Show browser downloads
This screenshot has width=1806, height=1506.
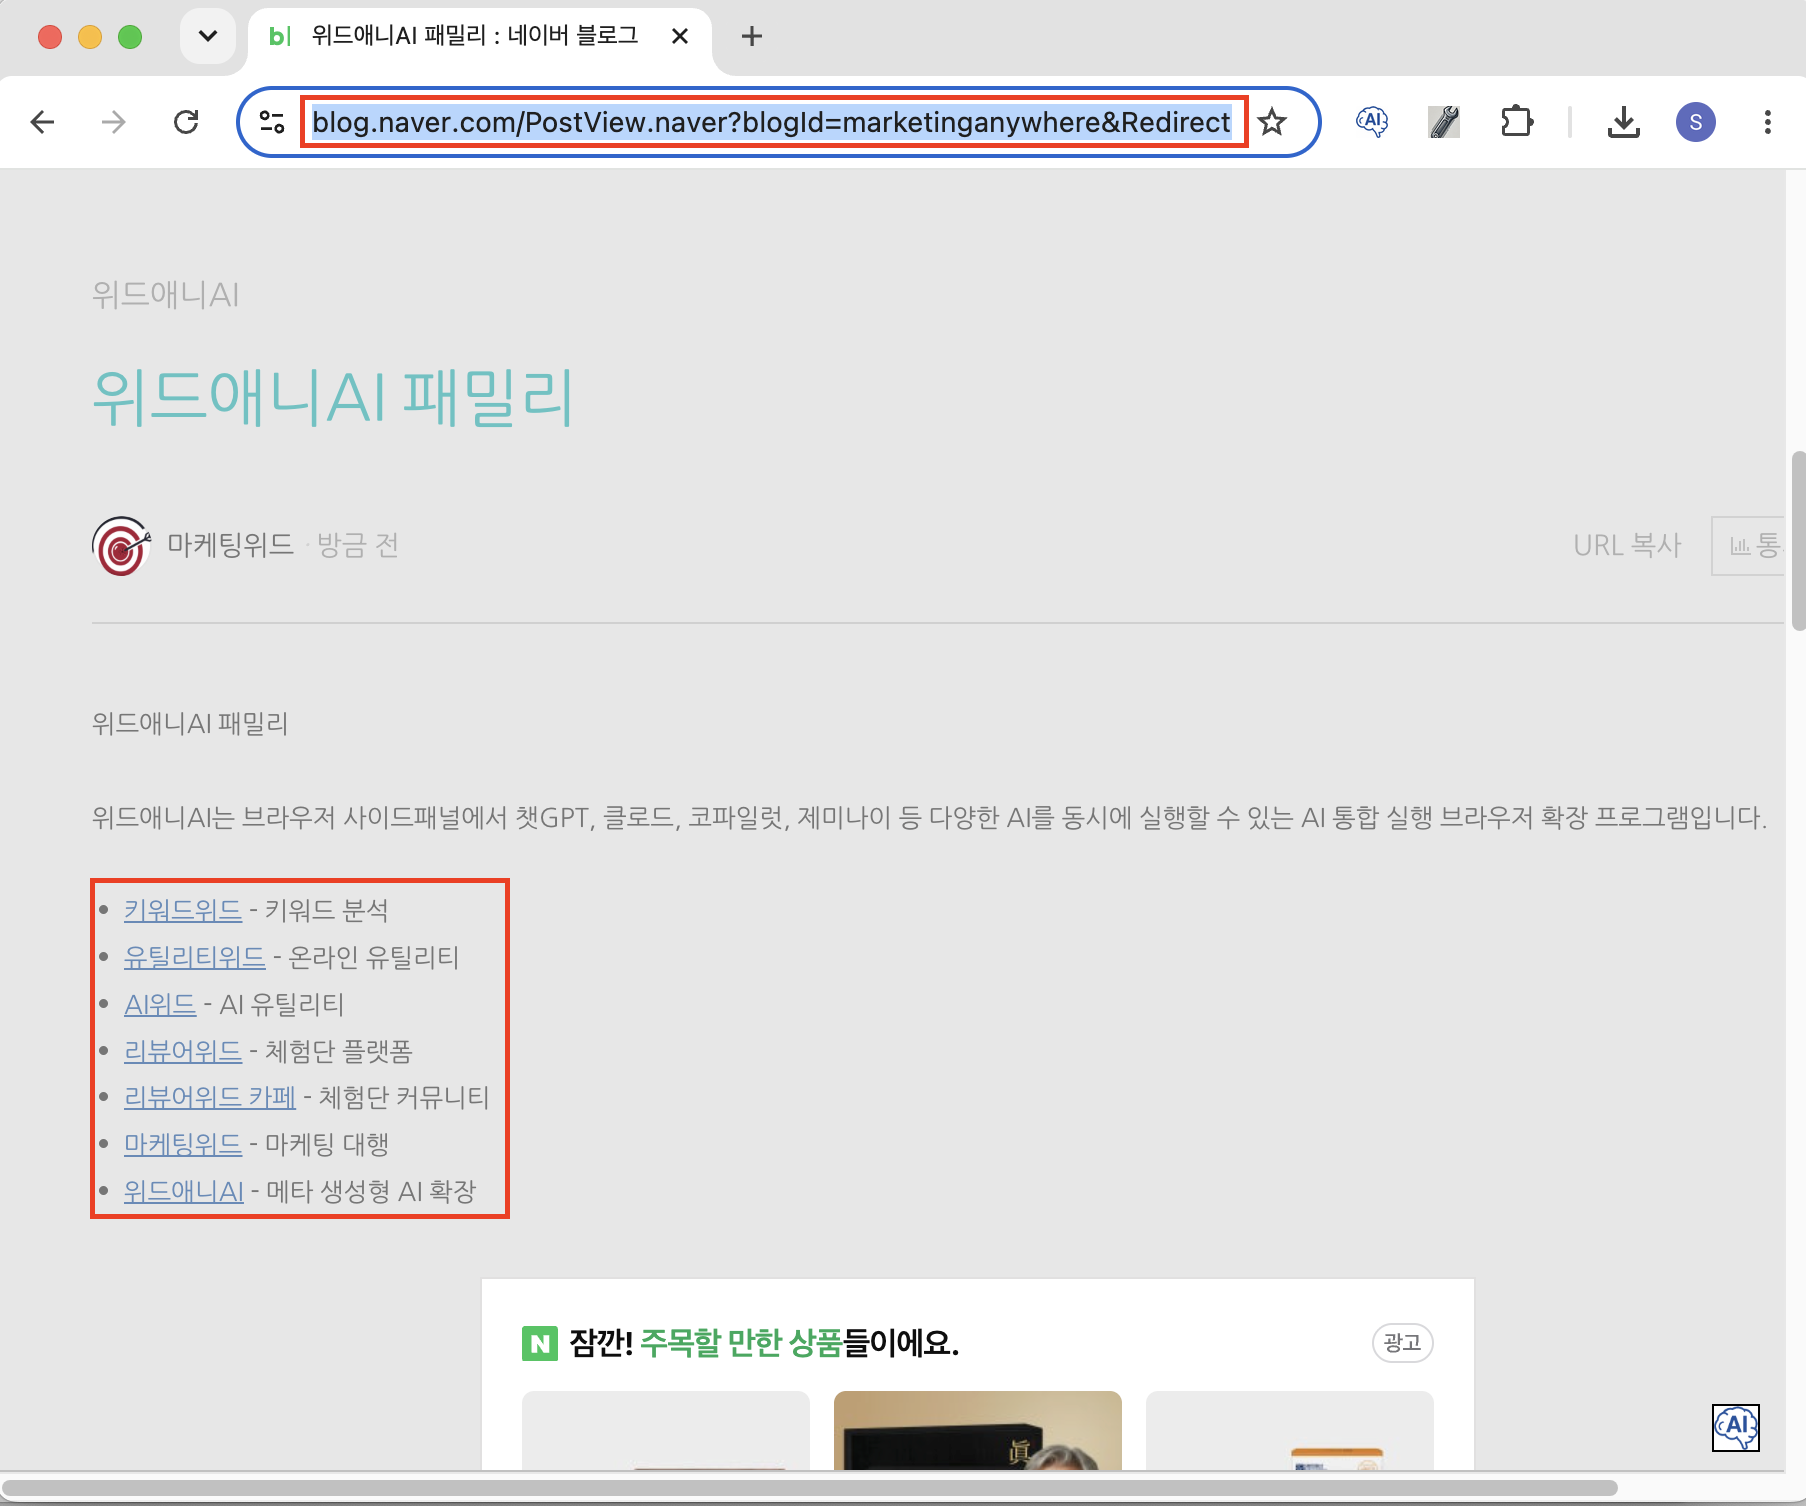[x=1624, y=122]
